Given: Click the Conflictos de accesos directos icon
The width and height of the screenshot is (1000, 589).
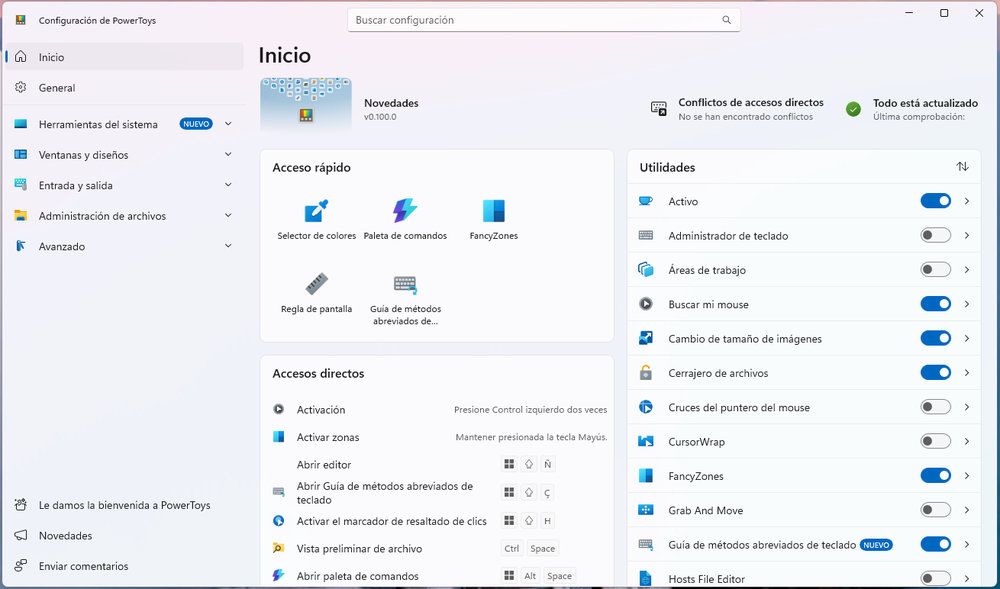Looking at the screenshot, I should pyautogui.click(x=659, y=108).
